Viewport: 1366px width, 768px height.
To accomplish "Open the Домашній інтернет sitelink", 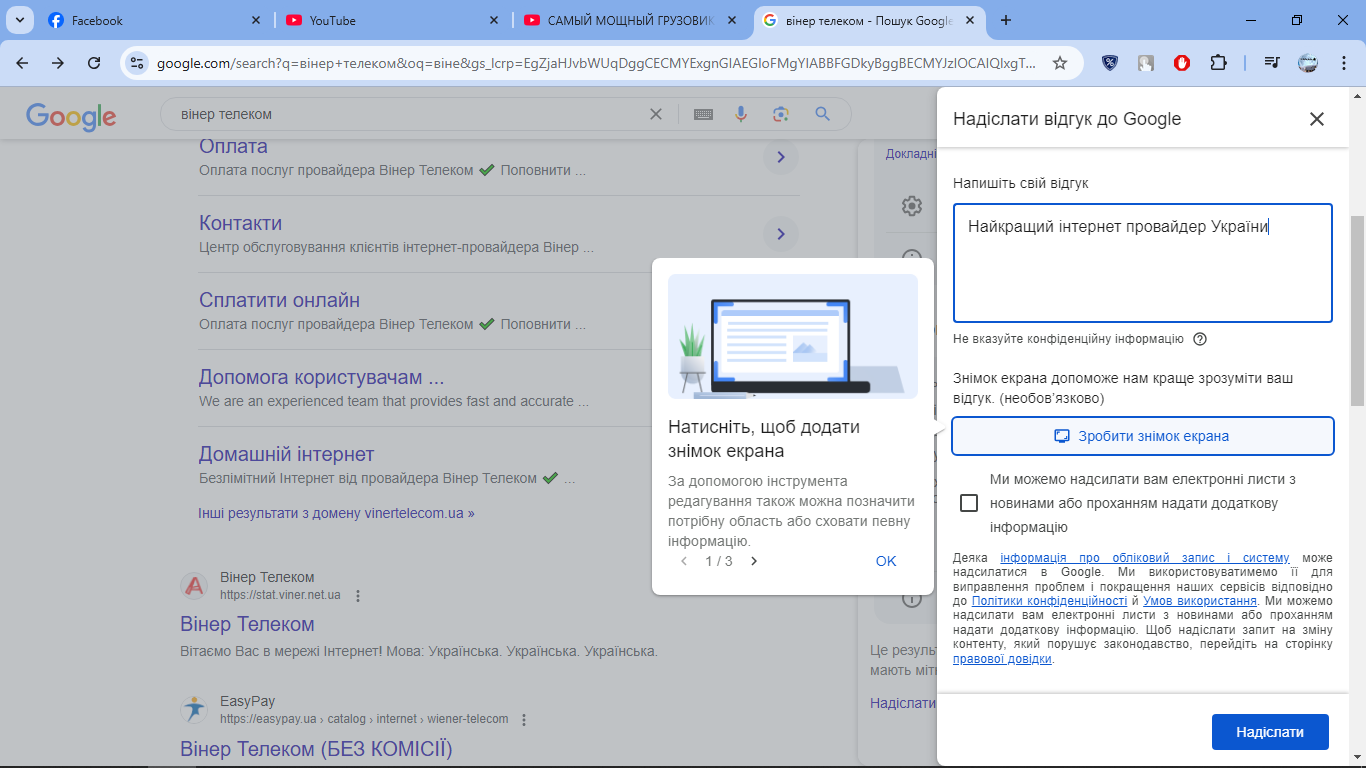I will (287, 454).
